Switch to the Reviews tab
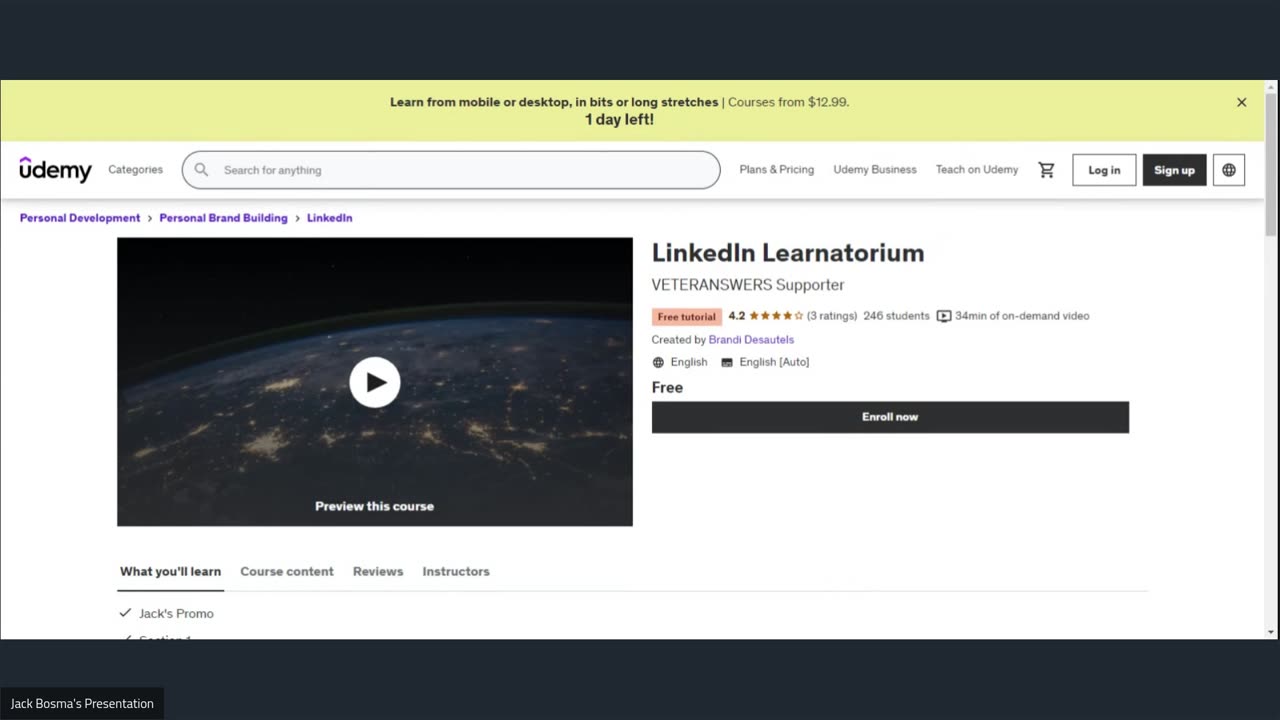The height and width of the screenshot is (720, 1280). point(378,572)
